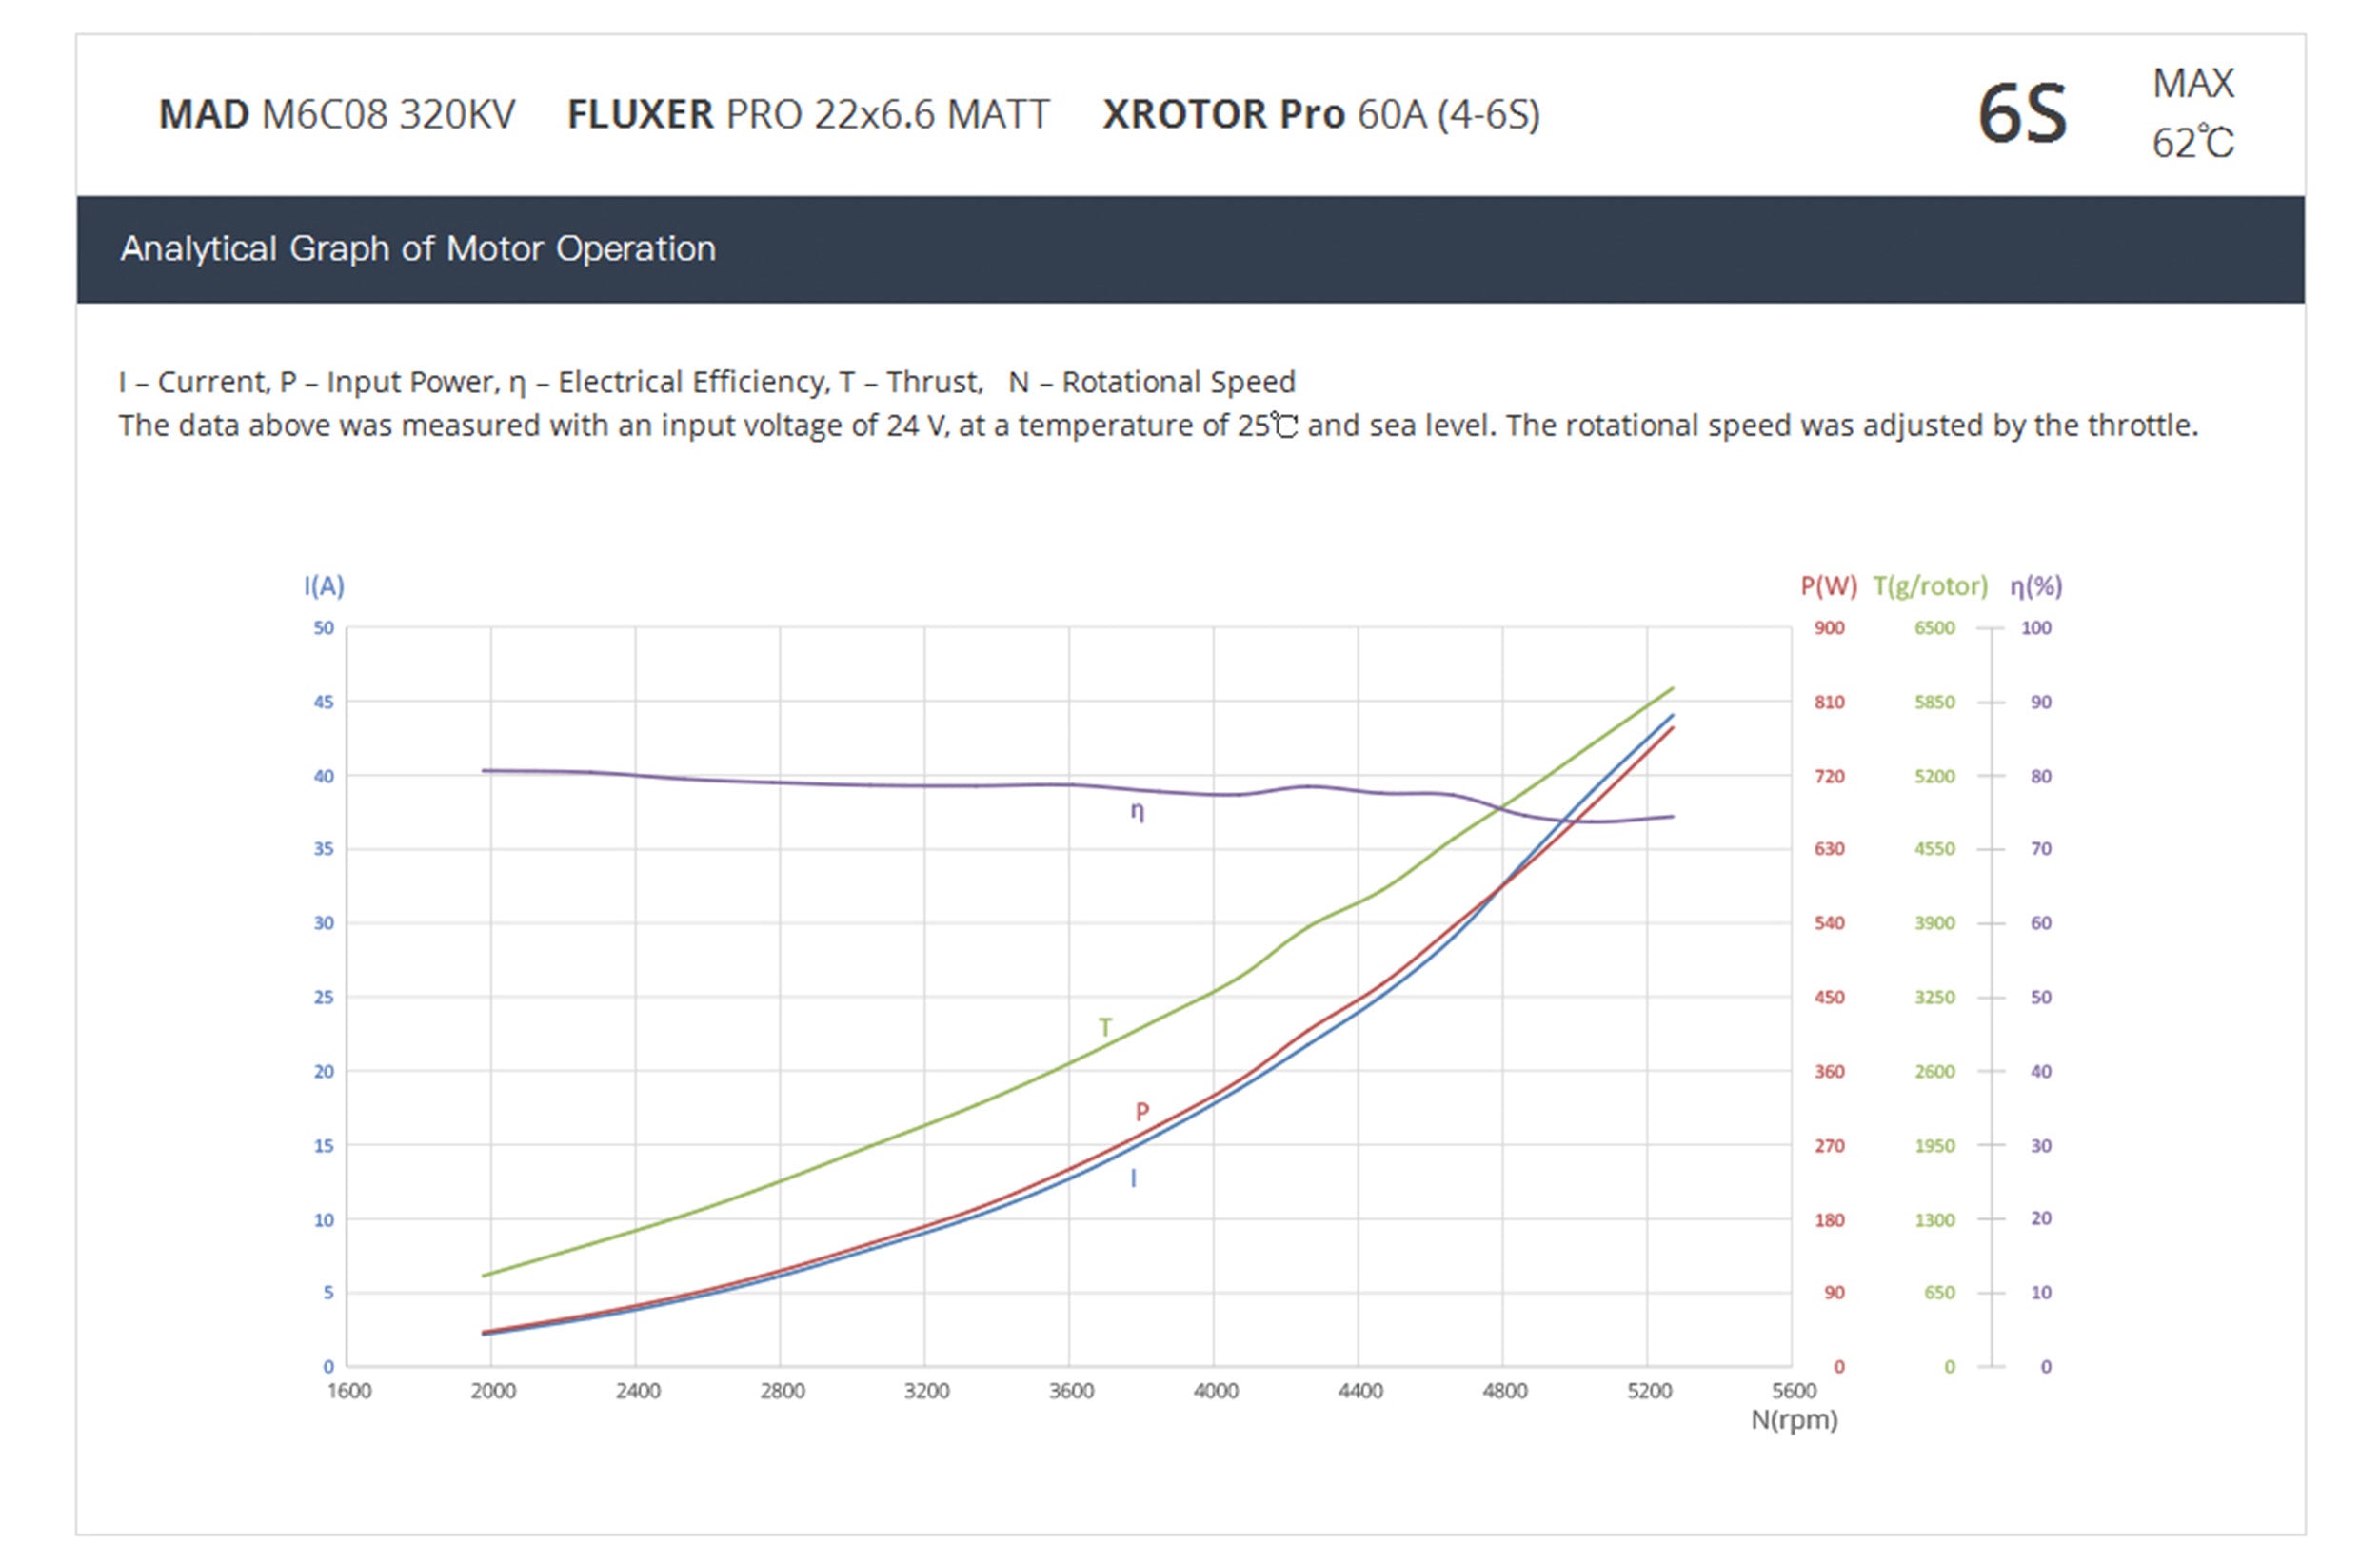Click the green T(g/rotor) axis title
Screen dimensions: 2380x1544
click(1929, 586)
